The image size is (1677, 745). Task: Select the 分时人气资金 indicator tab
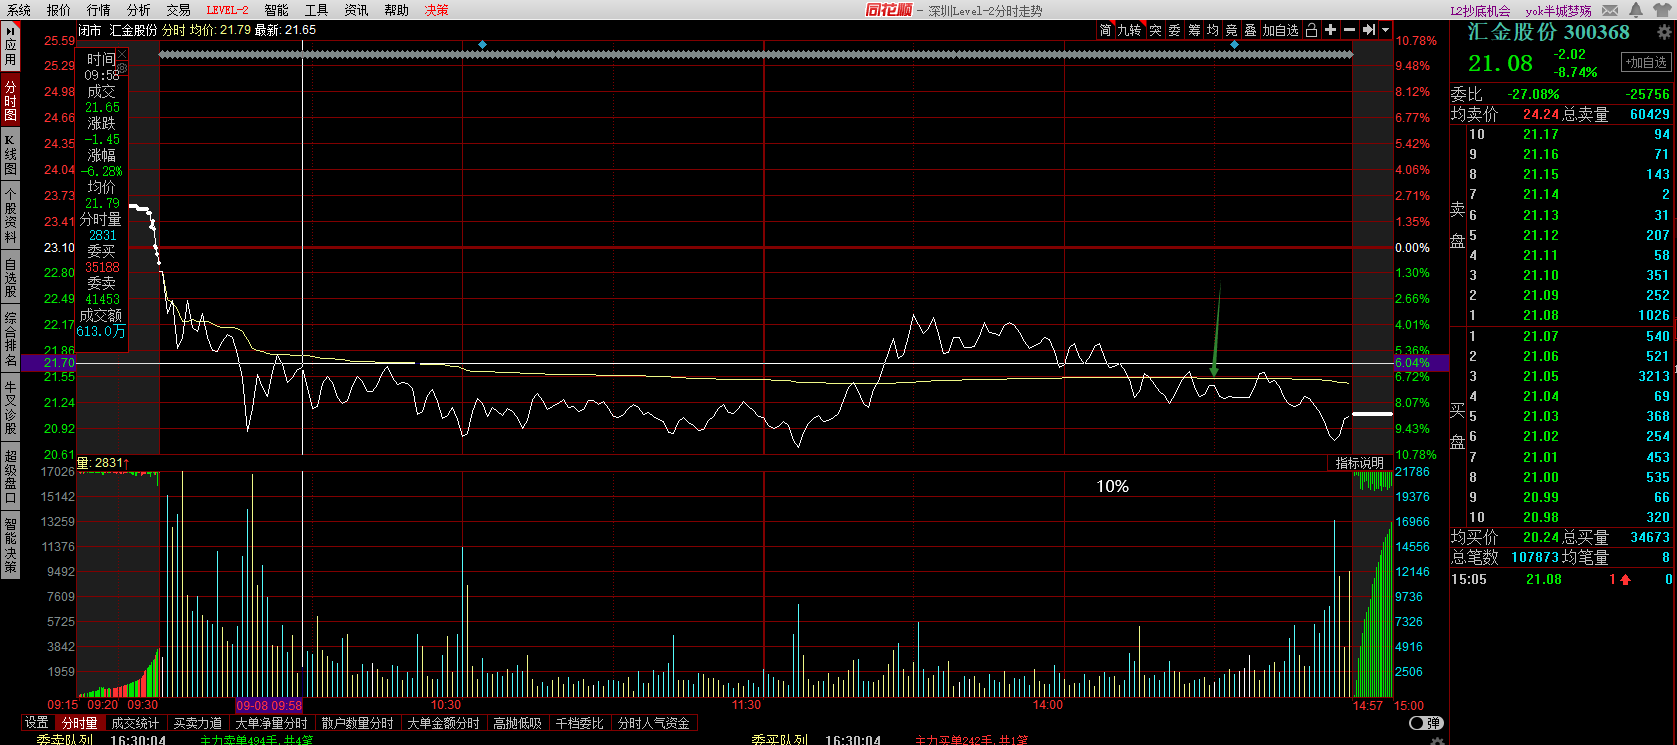654,723
